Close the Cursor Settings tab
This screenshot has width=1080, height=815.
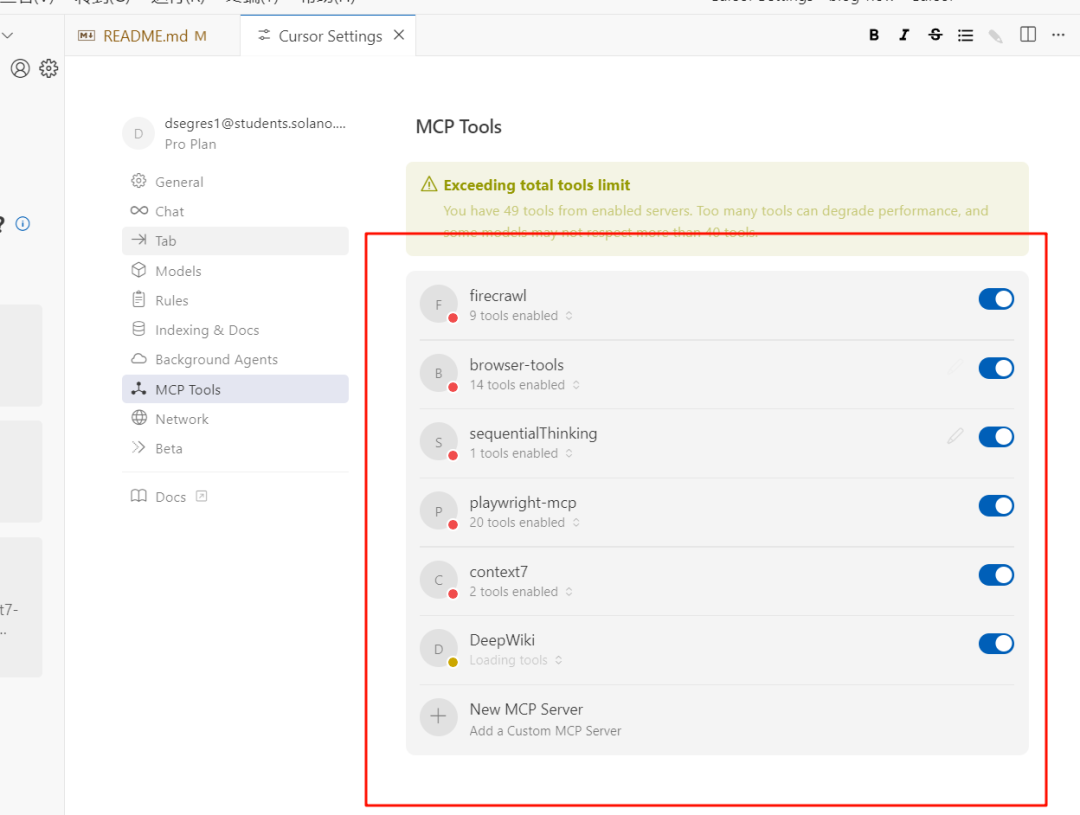399,35
